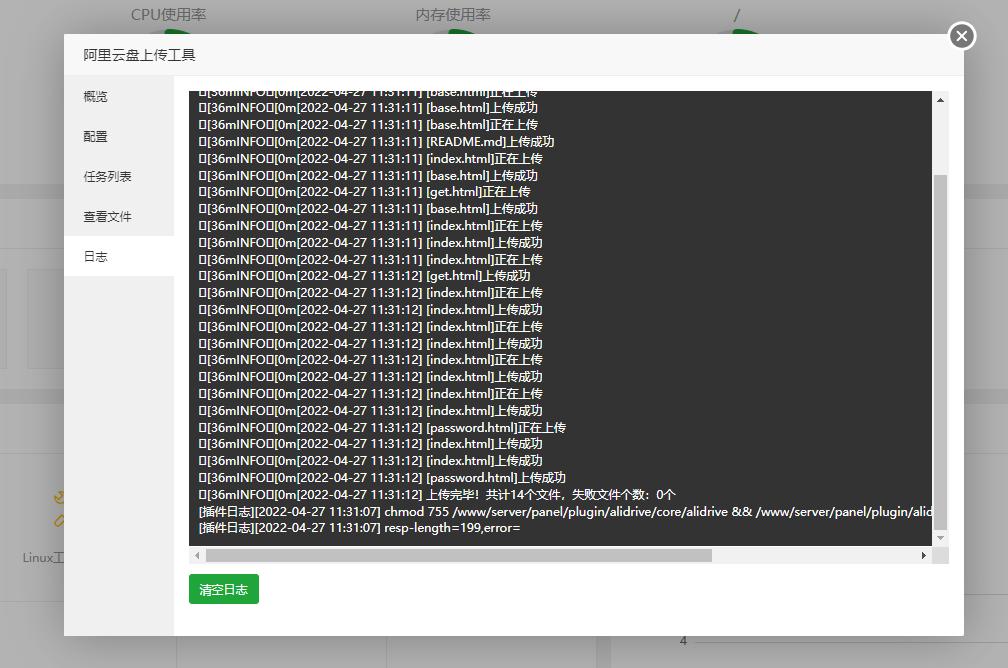Open the 配置 tab
Image resolution: width=1008 pixels, height=668 pixels.
(x=119, y=136)
